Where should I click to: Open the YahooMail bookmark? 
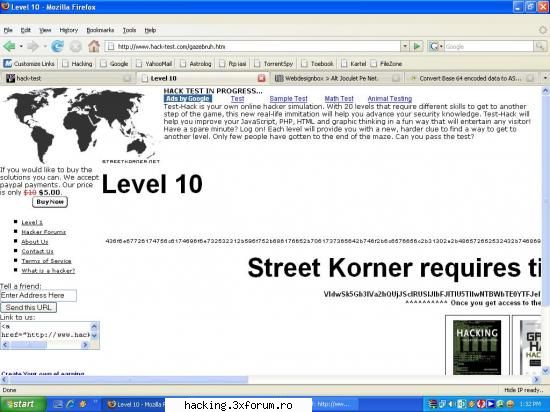(154, 64)
